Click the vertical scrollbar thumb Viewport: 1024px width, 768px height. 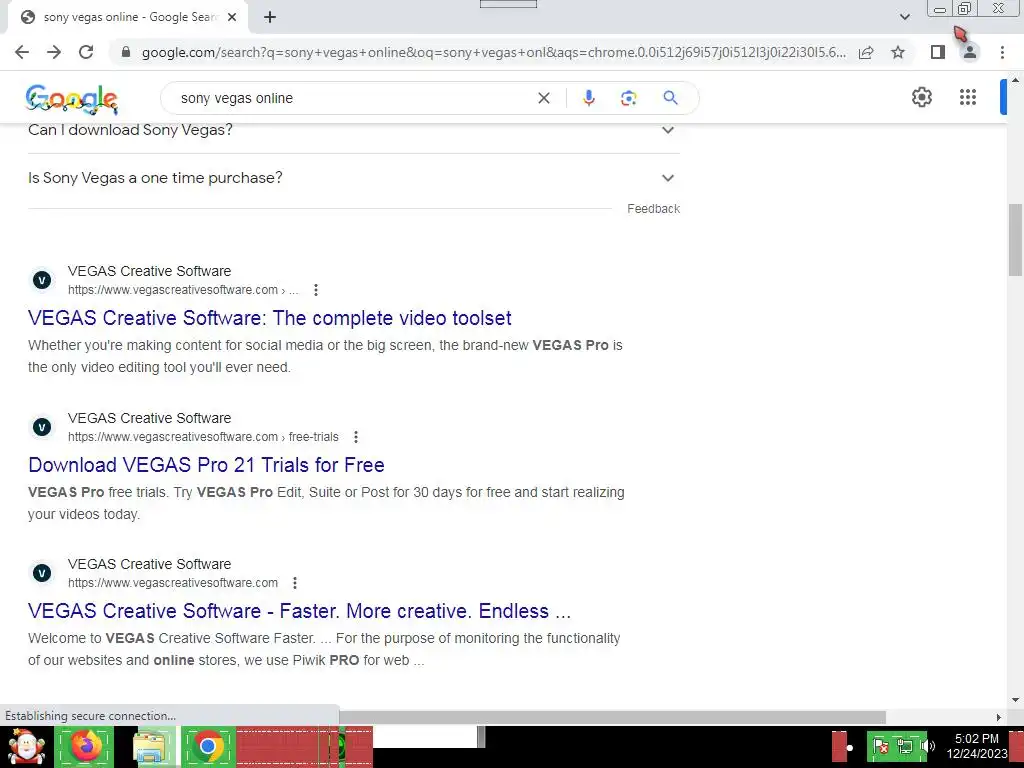coord(1015,240)
